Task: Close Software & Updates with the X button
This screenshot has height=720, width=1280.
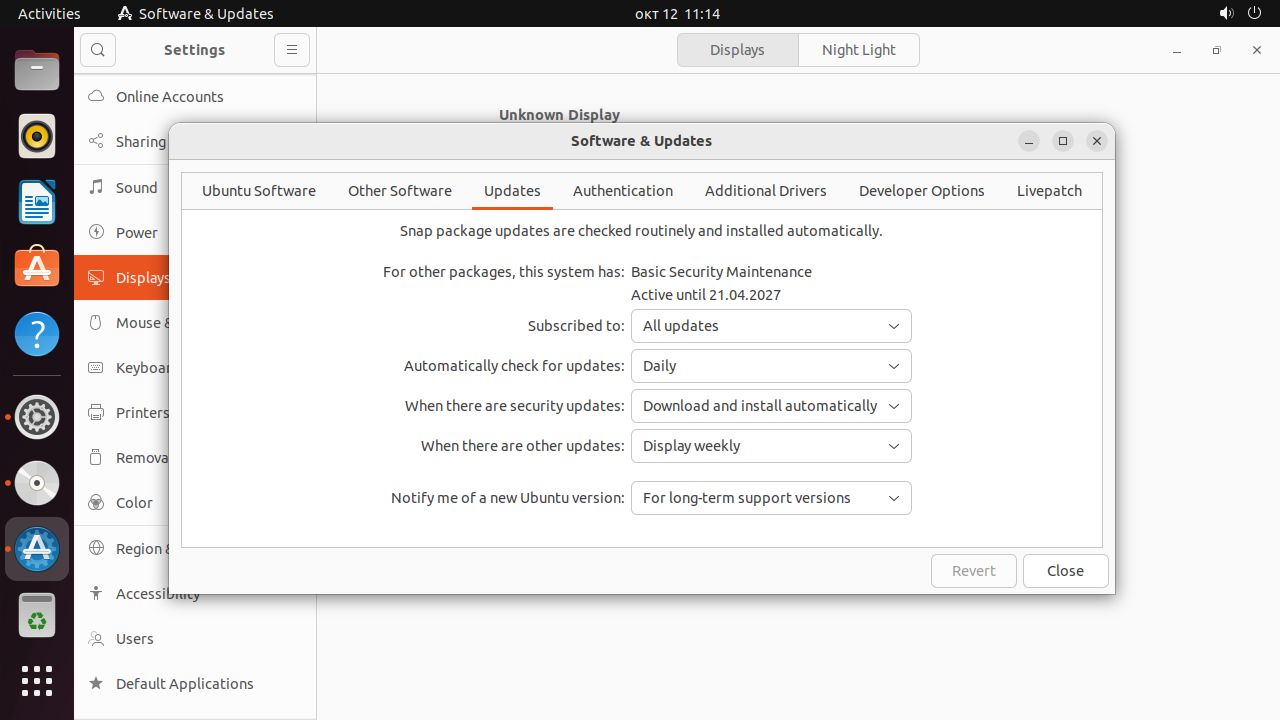Action: pyautogui.click(x=1097, y=141)
